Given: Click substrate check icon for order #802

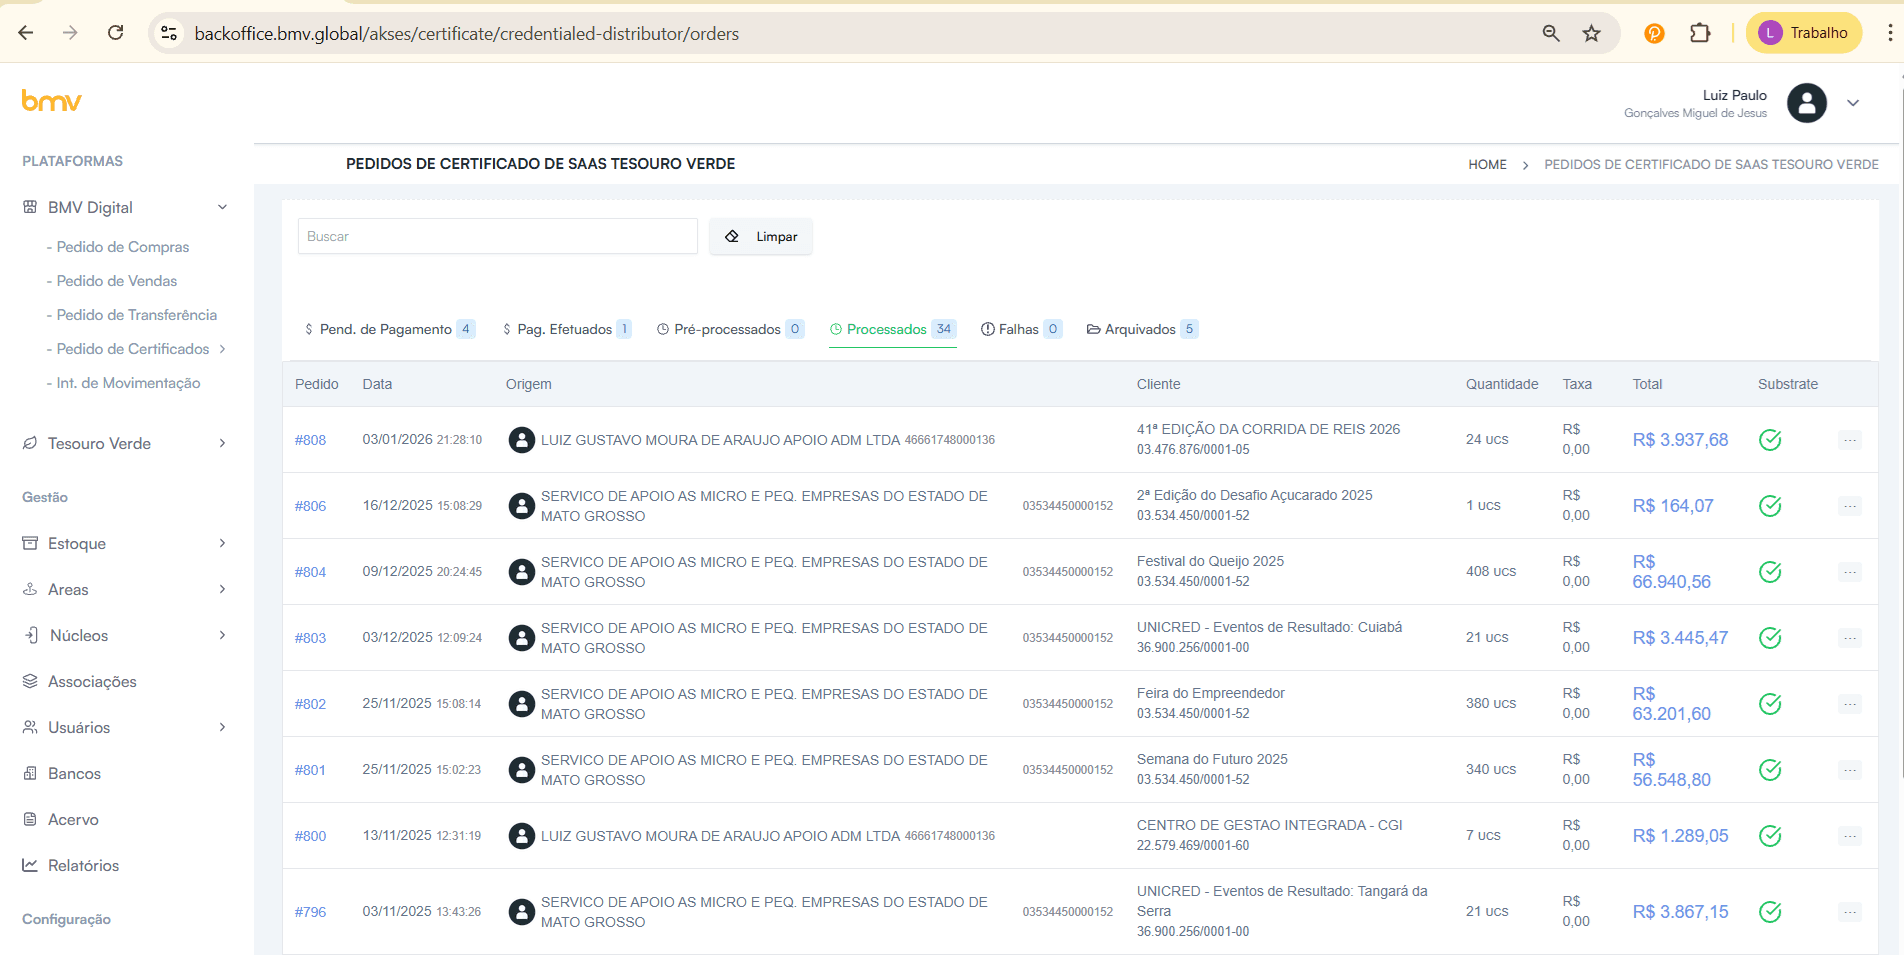Looking at the screenshot, I should click(x=1770, y=704).
